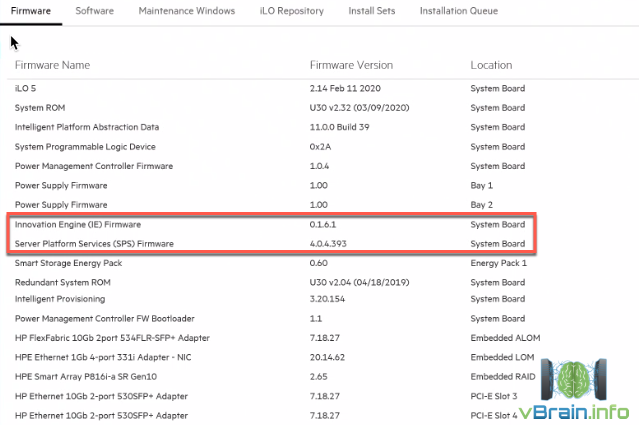The image size is (639, 425).
Task: Switch to the Software tab
Action: tap(95, 11)
